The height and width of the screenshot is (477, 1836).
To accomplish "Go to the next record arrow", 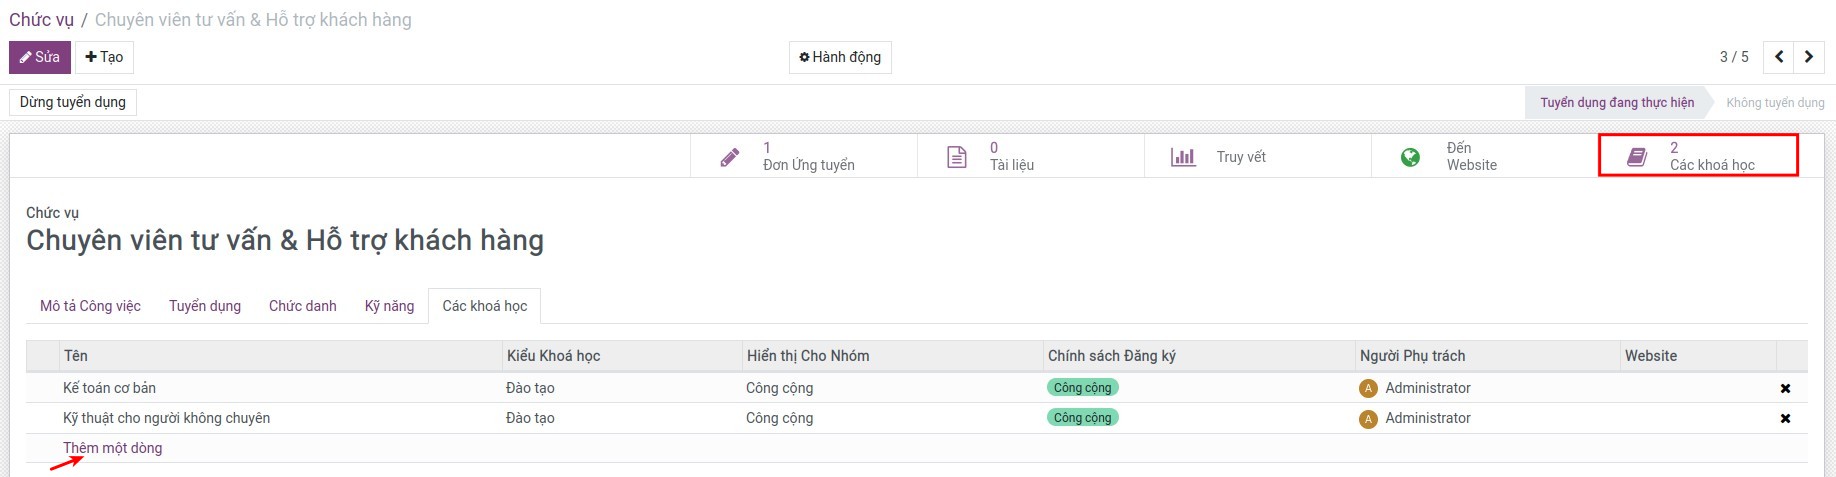I will pyautogui.click(x=1808, y=57).
